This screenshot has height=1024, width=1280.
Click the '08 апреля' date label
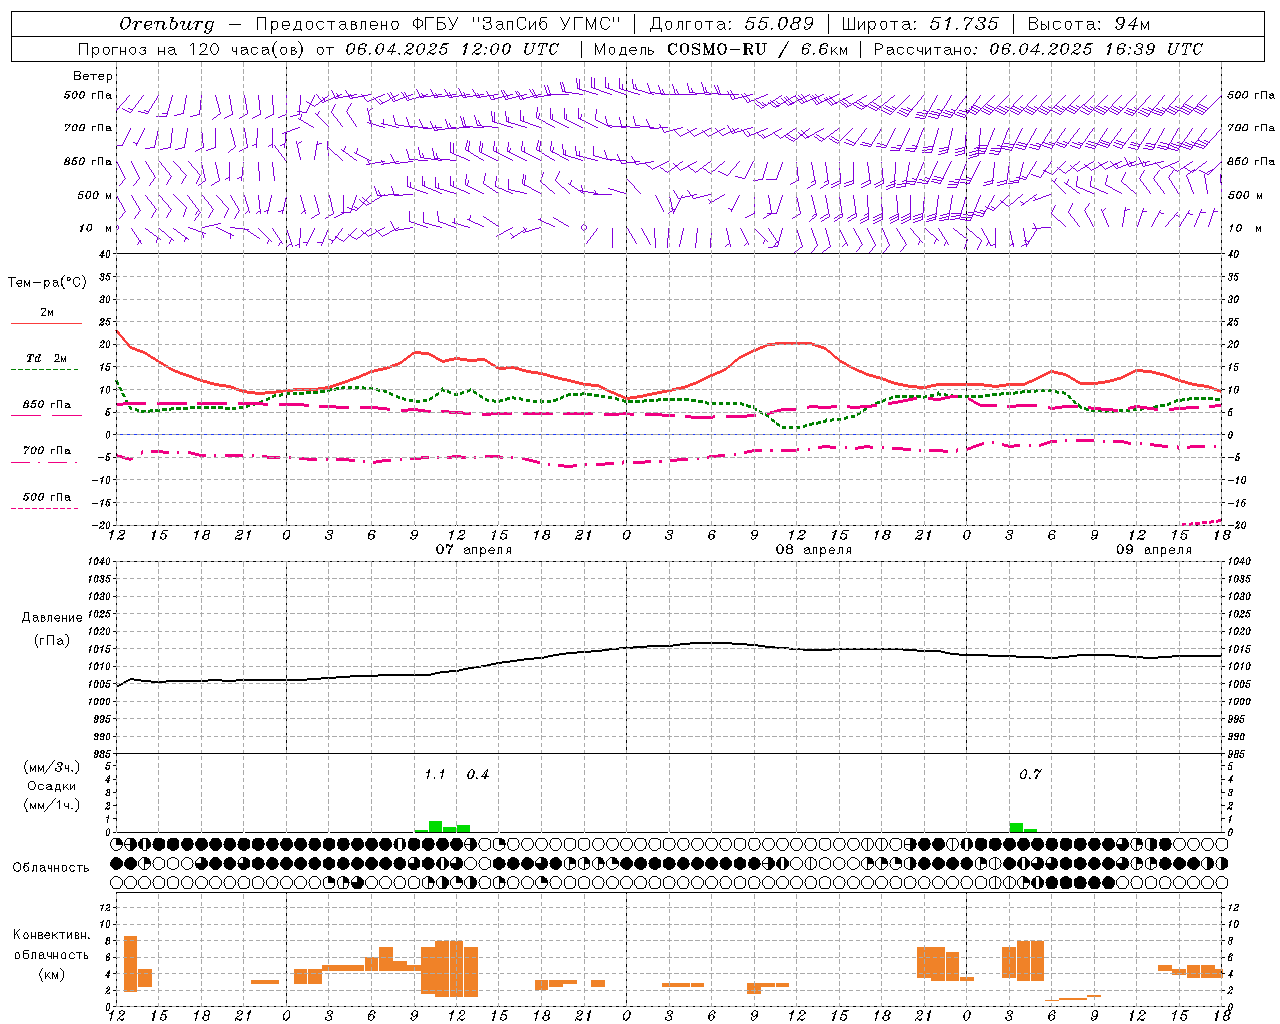tap(814, 550)
